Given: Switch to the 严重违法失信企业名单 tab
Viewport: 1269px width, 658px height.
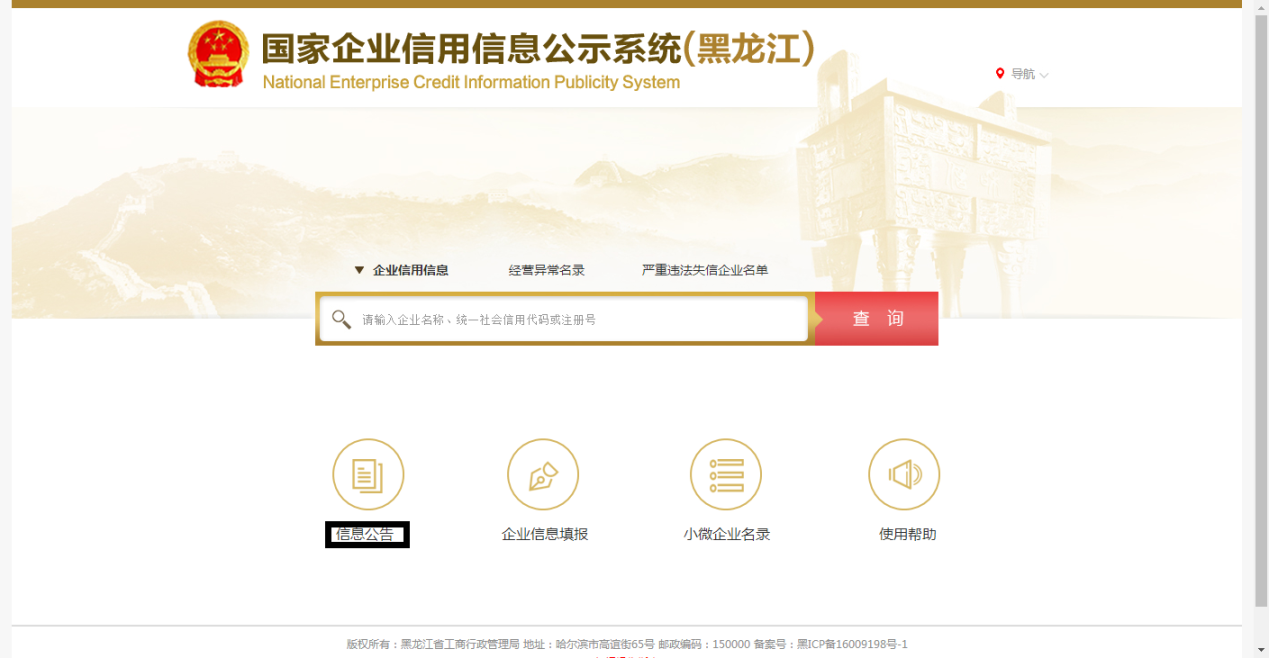Looking at the screenshot, I should pyautogui.click(x=705, y=269).
